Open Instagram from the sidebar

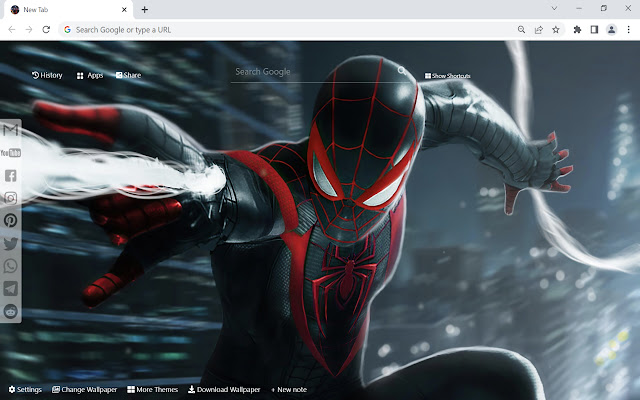pos(11,198)
